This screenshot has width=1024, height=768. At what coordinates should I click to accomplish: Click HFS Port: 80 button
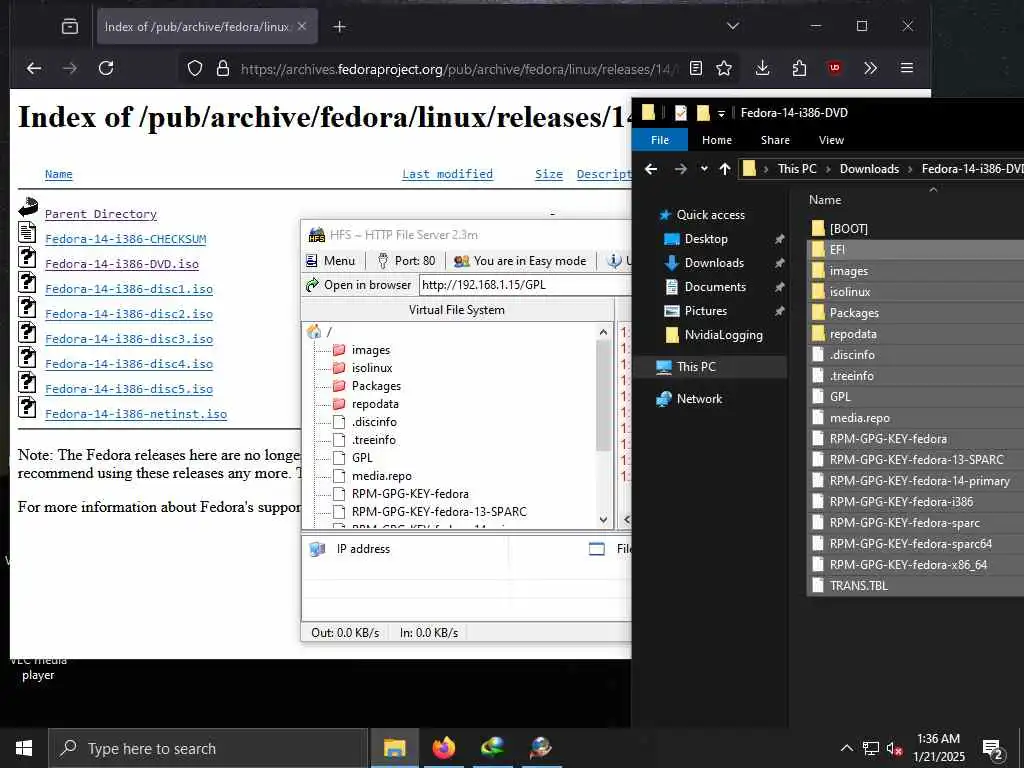coord(406,261)
